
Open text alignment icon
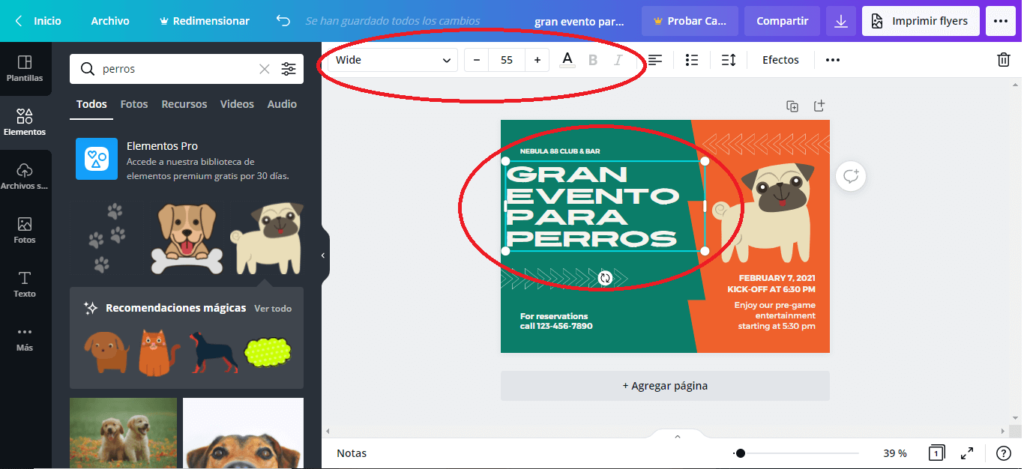pyautogui.click(x=655, y=60)
